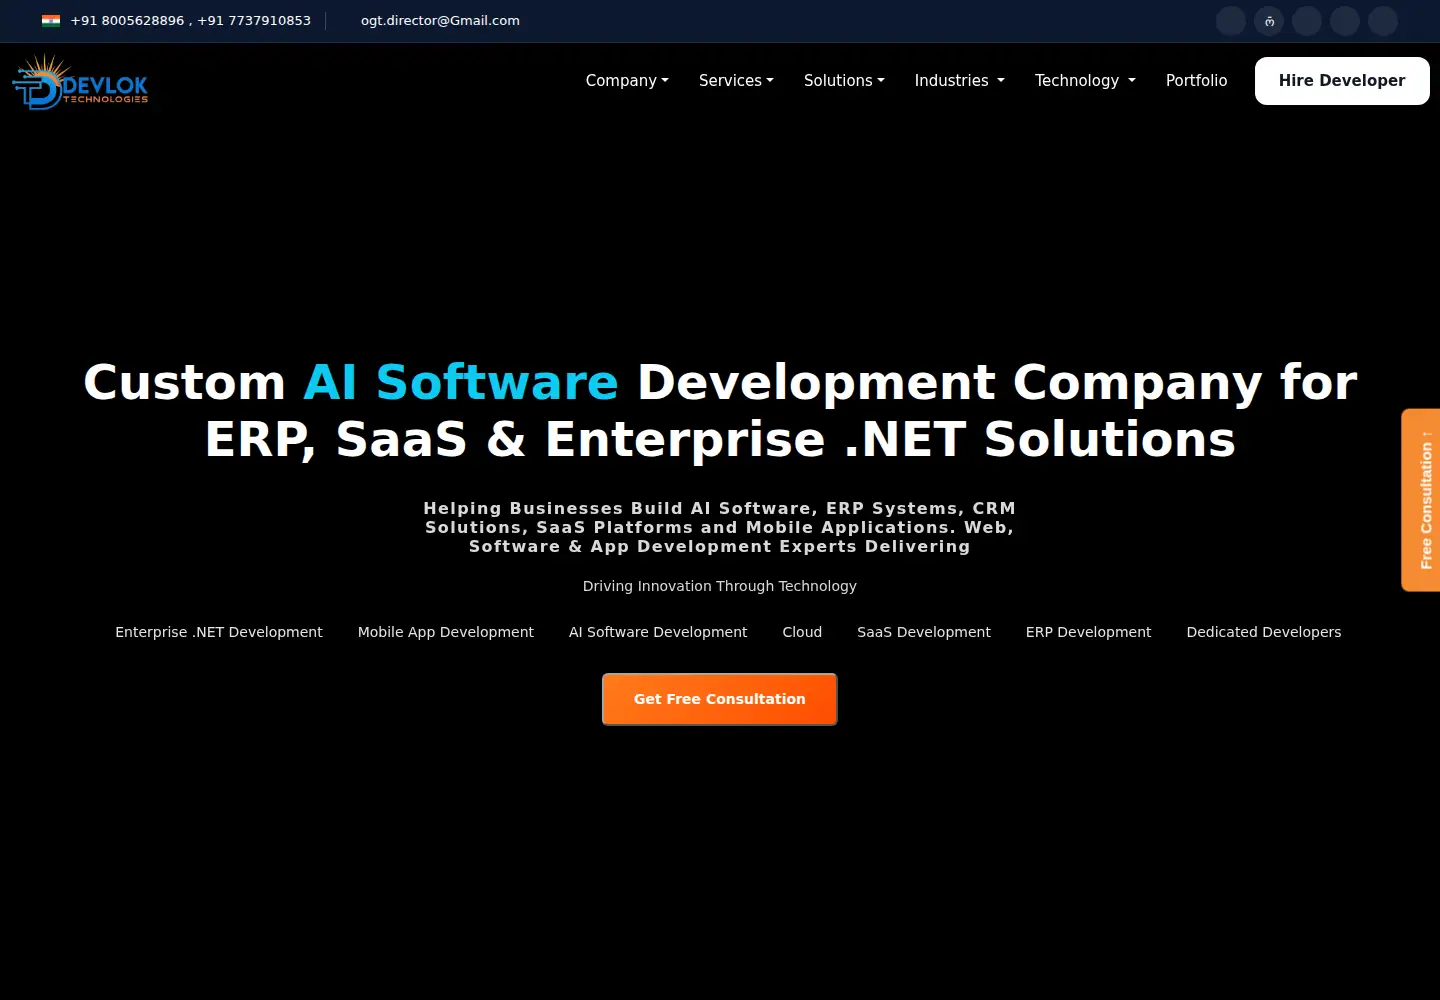
Task: Select the Dedicated Developers tag
Action: [x=1264, y=632]
